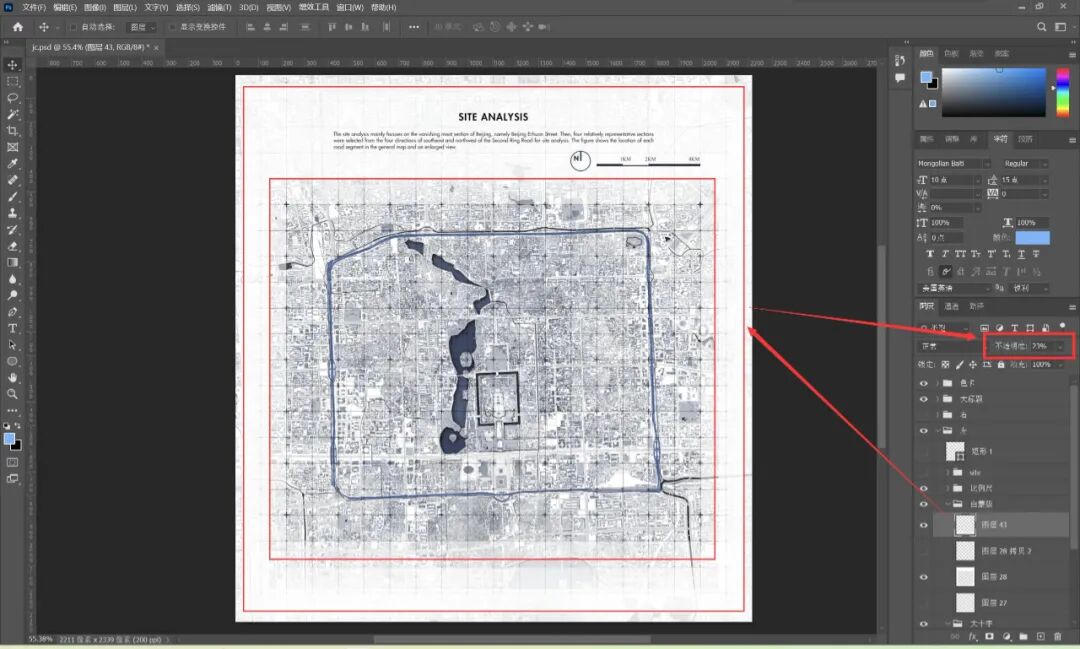Select the Blur tool
Screen dimensions: 1080x649
pos(12,279)
